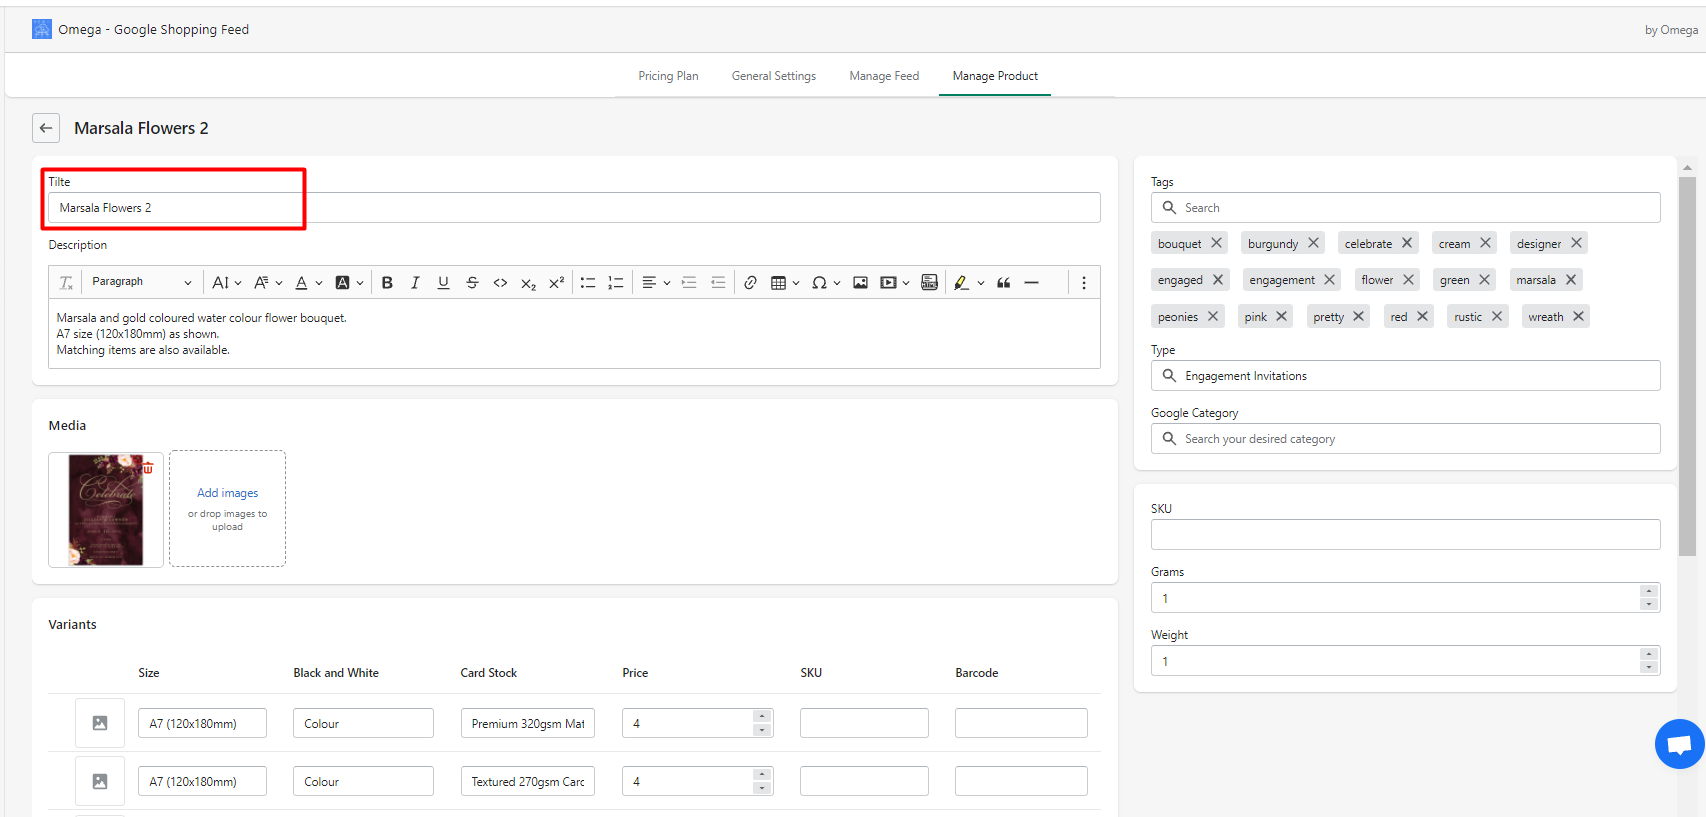The height and width of the screenshot is (817, 1706).
Task: Toggle italic formatting
Action: coord(415,283)
